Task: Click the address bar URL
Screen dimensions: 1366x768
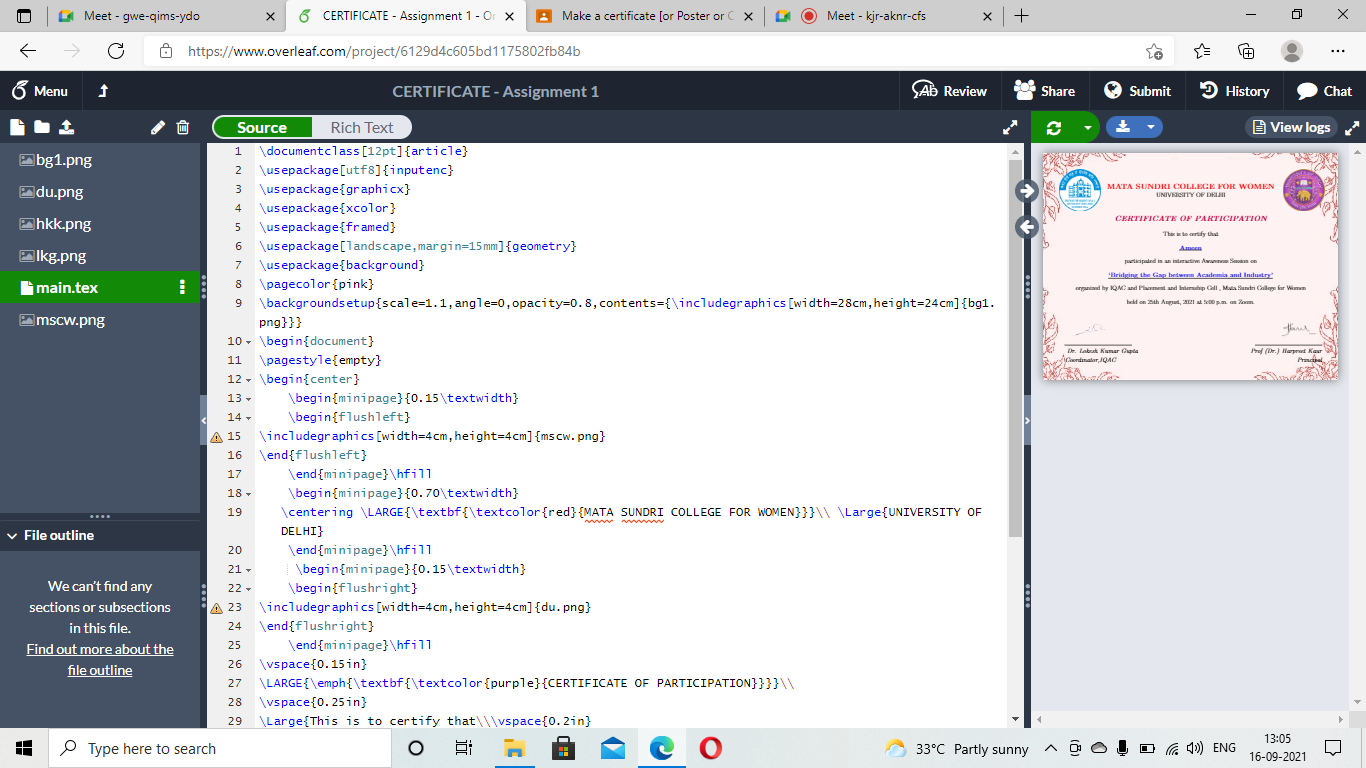Action: coord(385,51)
